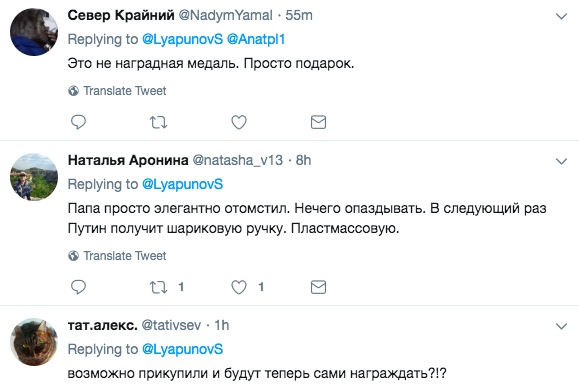Screen dimensions: 579x391
Task: Send @natasha_v13 tweet via direct message
Action: [318, 287]
